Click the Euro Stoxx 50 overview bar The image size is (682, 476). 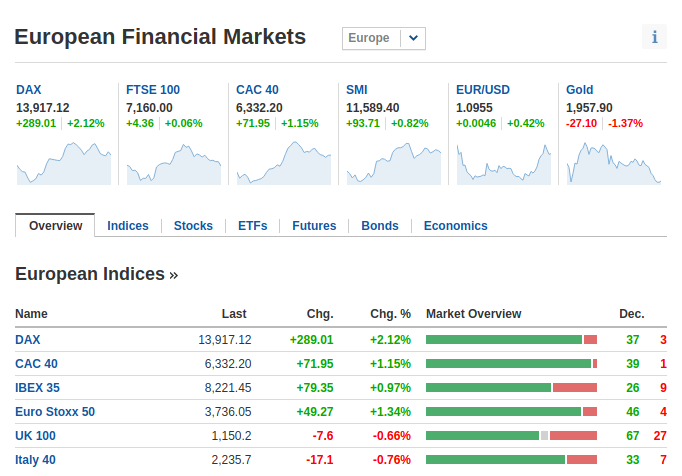[x=511, y=412]
